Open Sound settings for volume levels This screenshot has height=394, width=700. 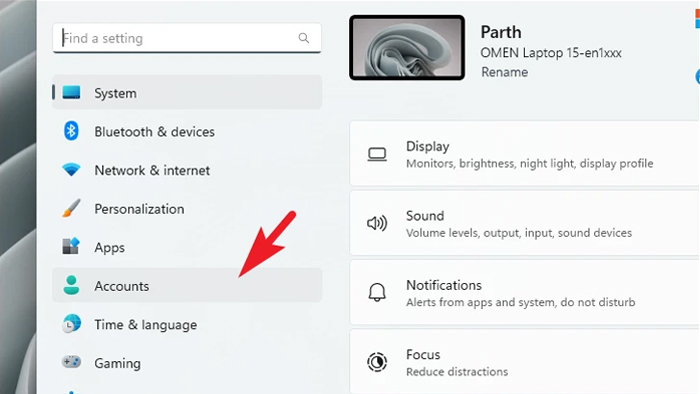[x=525, y=223]
